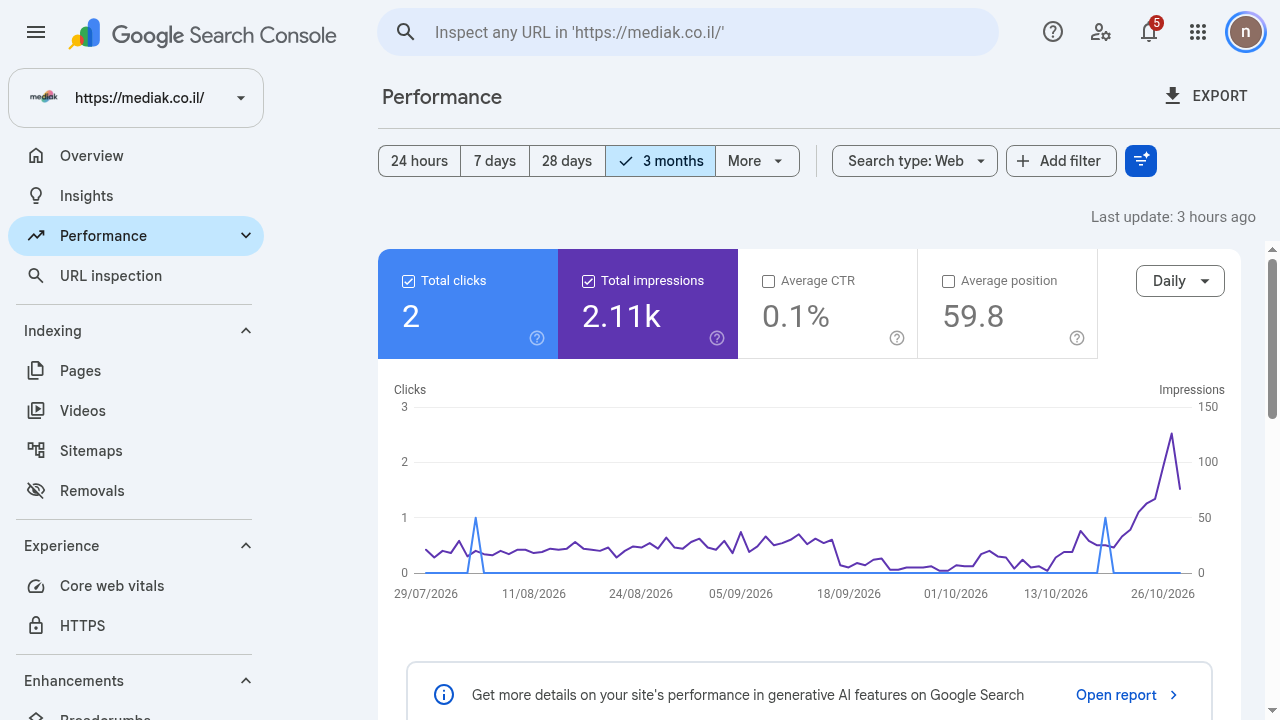Viewport: 1280px width, 720px height.
Task: Open Sitemaps in the sidebar
Action: pyautogui.click(x=136, y=451)
